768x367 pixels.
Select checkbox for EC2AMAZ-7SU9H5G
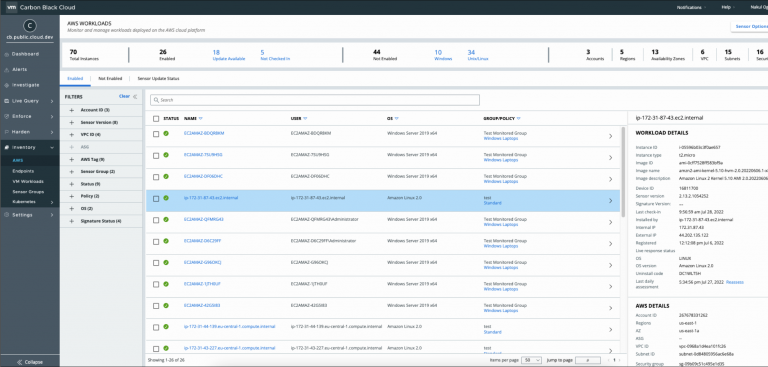click(x=156, y=156)
